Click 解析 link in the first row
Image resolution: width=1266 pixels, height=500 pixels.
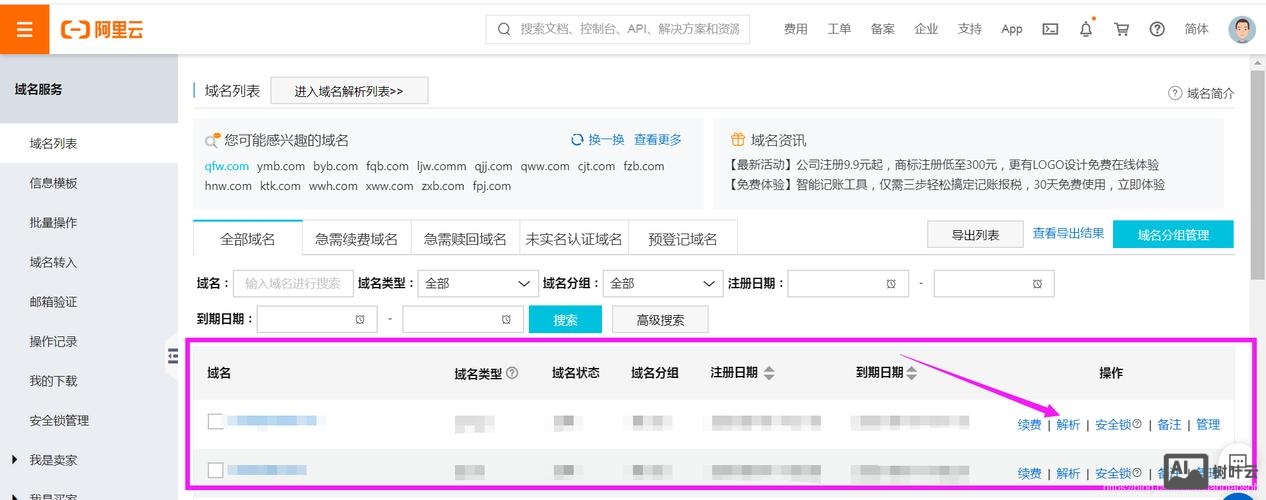1068,425
